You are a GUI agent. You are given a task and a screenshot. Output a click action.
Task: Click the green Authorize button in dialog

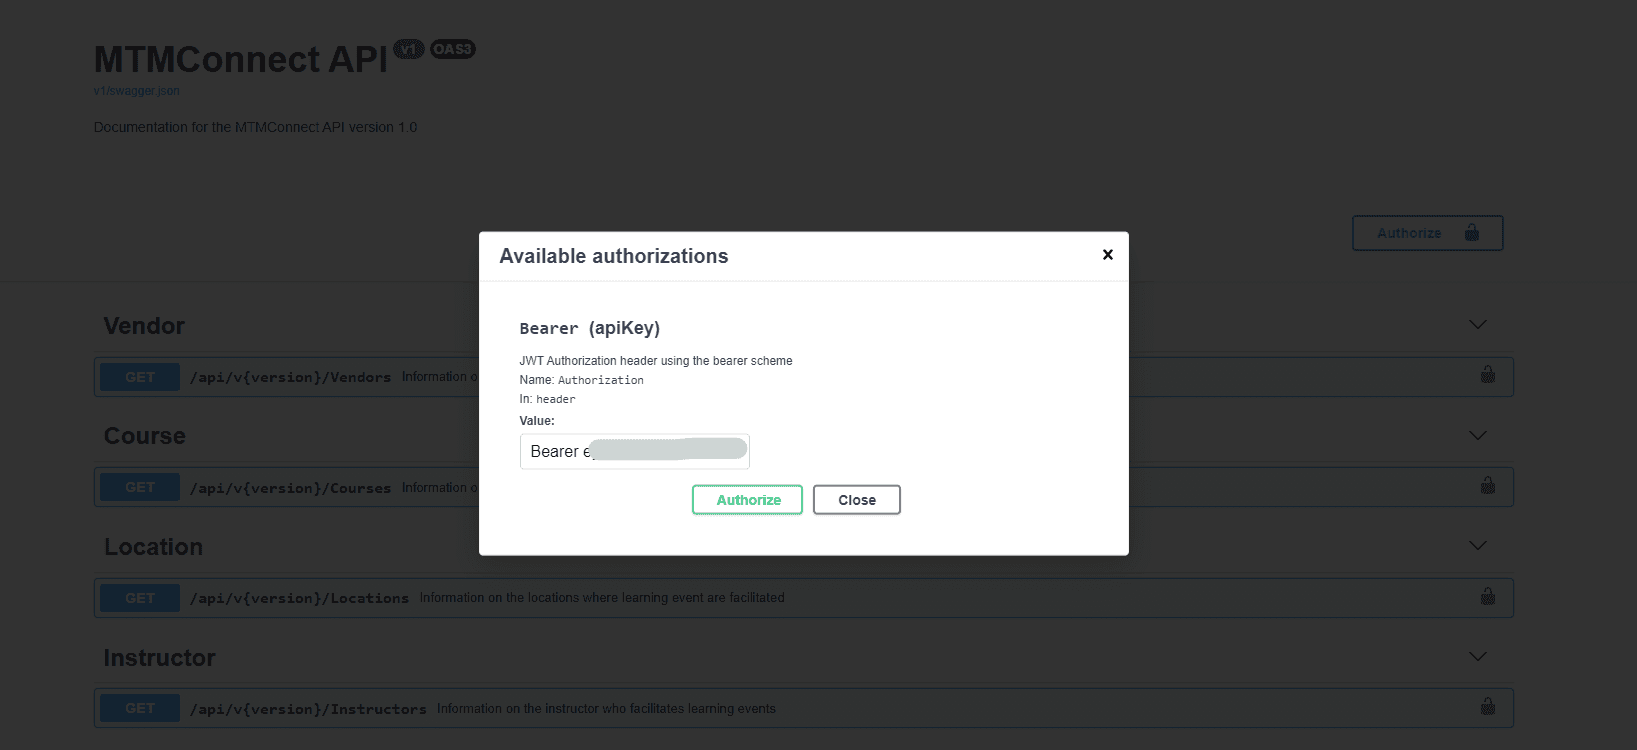coord(748,500)
